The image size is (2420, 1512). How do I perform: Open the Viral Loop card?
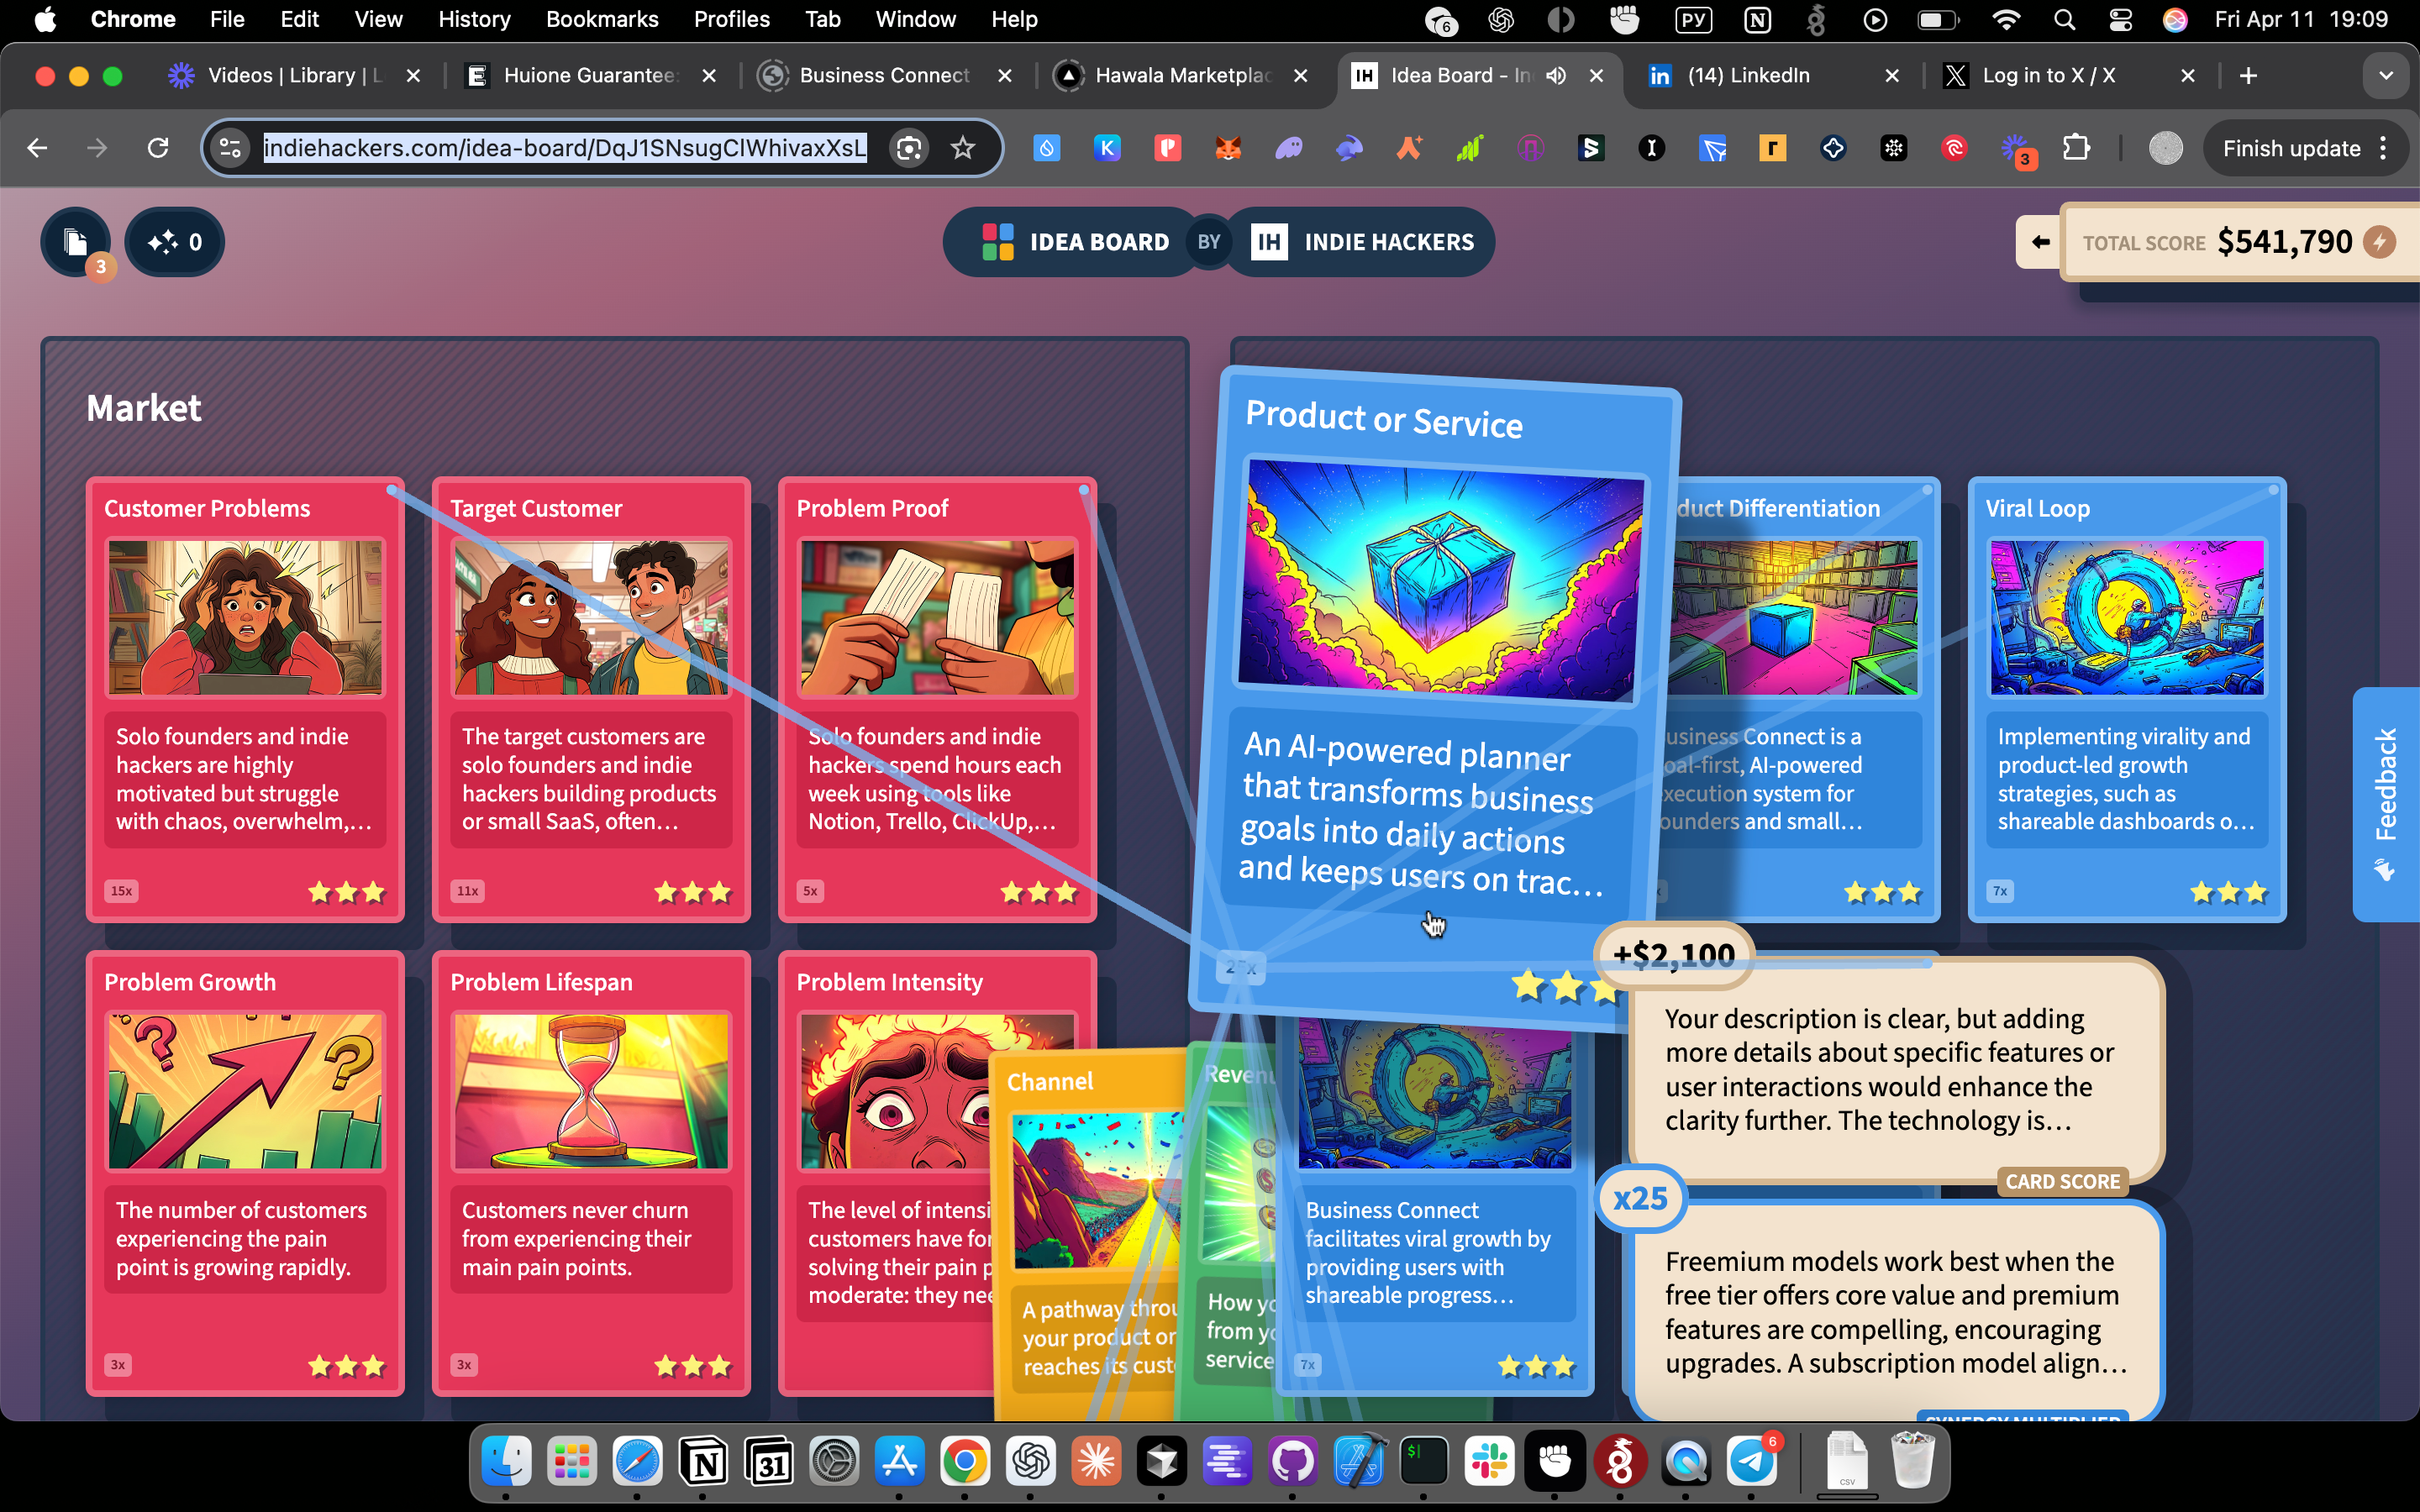(2126, 699)
